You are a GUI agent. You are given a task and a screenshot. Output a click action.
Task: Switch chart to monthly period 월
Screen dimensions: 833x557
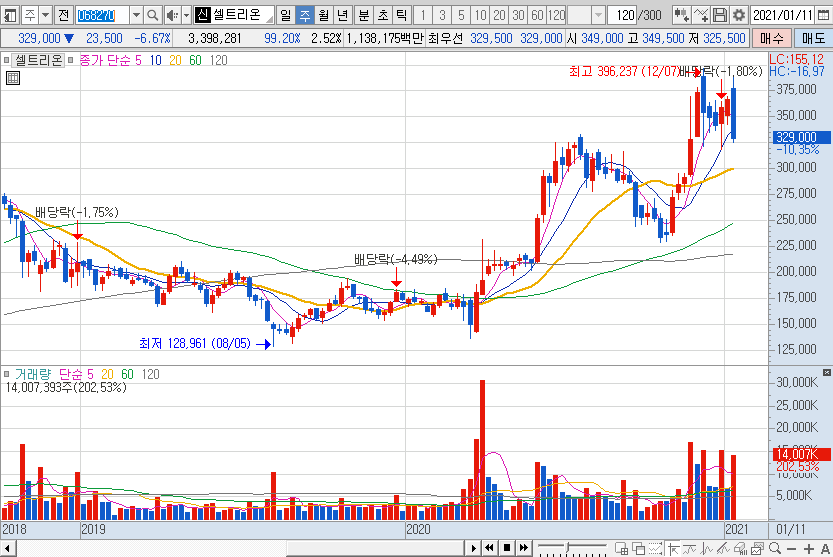(x=324, y=15)
